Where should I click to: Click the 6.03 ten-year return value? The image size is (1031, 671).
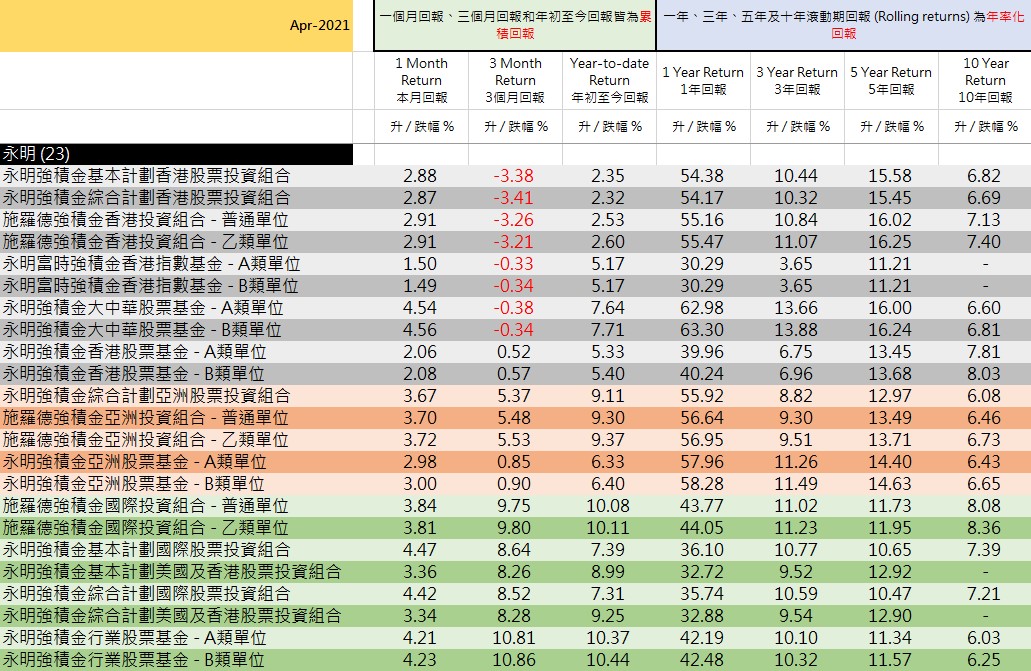tap(984, 638)
